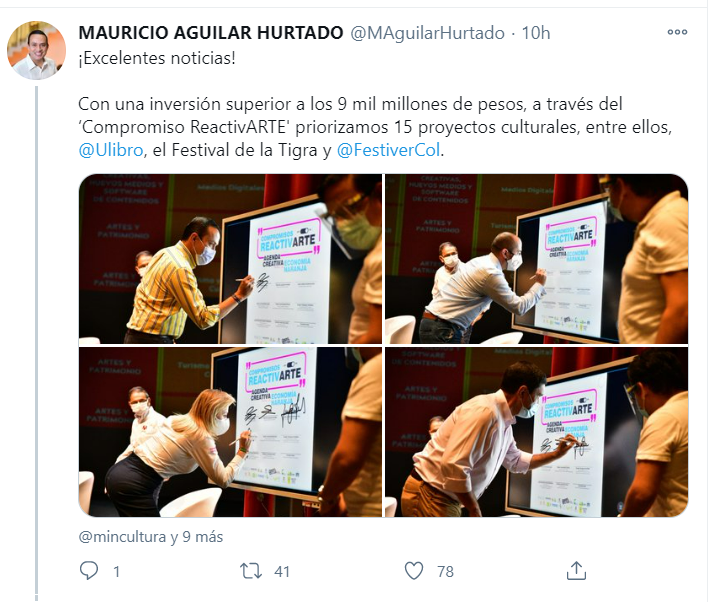Visit the @FestiverCol profile link
Screen dimensions: 726x602
pyautogui.click(x=388, y=150)
